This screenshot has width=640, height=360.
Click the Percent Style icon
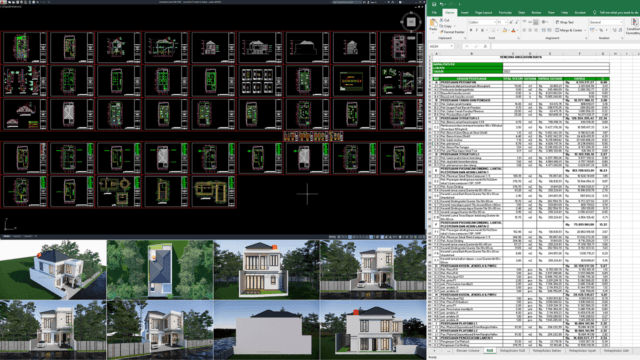pyautogui.click(x=601, y=30)
